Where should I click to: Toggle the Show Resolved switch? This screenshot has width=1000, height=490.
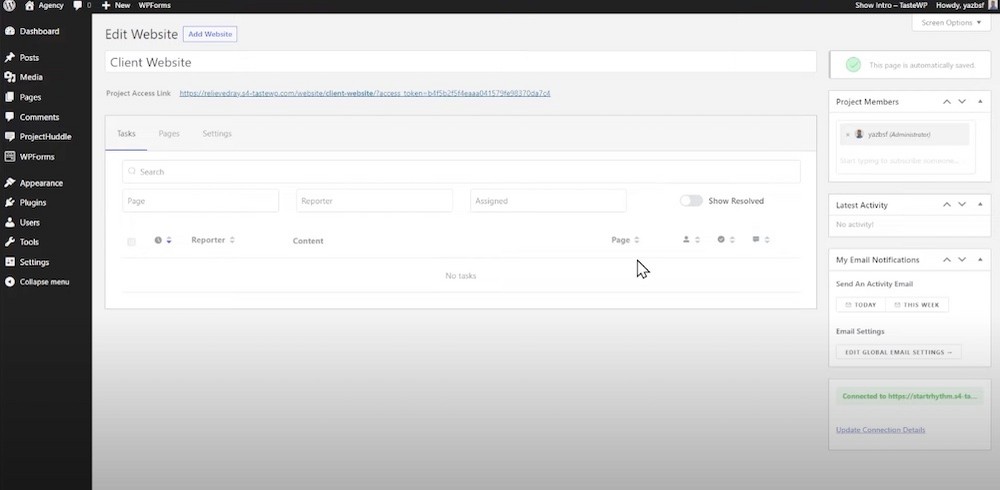click(691, 201)
